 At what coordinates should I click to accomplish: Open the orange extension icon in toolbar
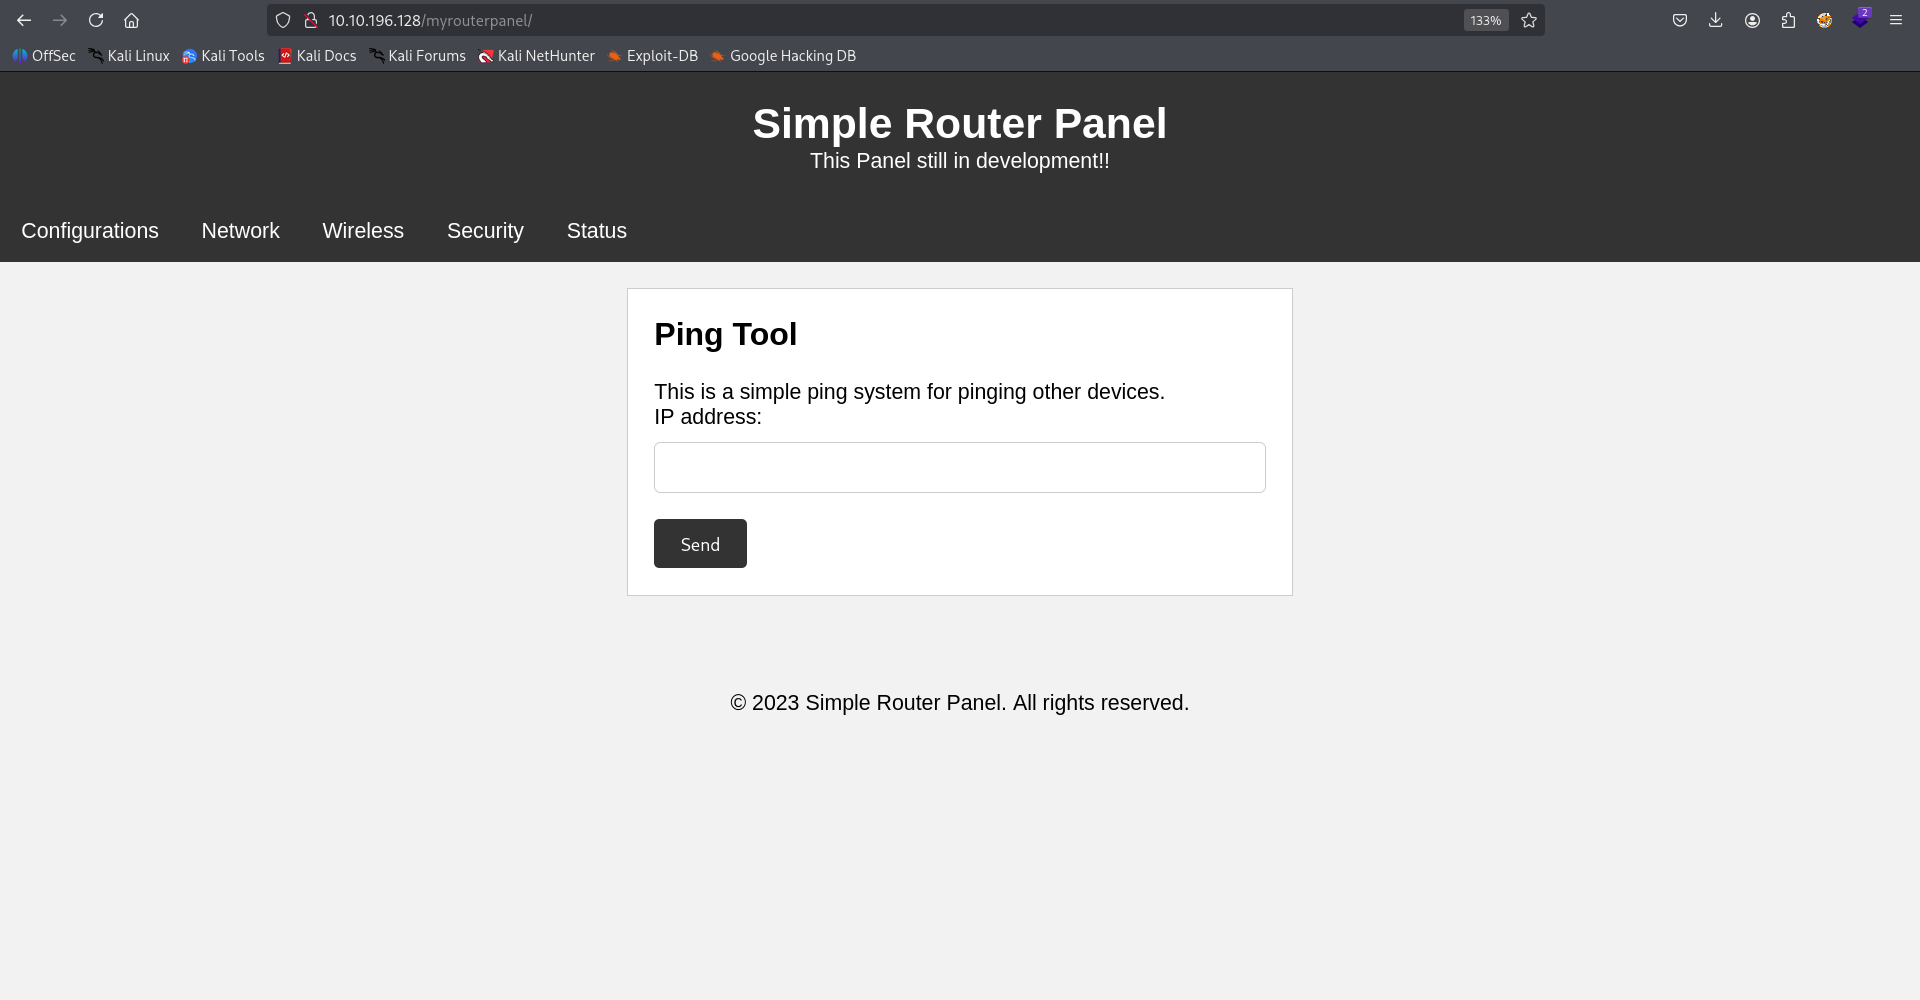pyautogui.click(x=1825, y=20)
